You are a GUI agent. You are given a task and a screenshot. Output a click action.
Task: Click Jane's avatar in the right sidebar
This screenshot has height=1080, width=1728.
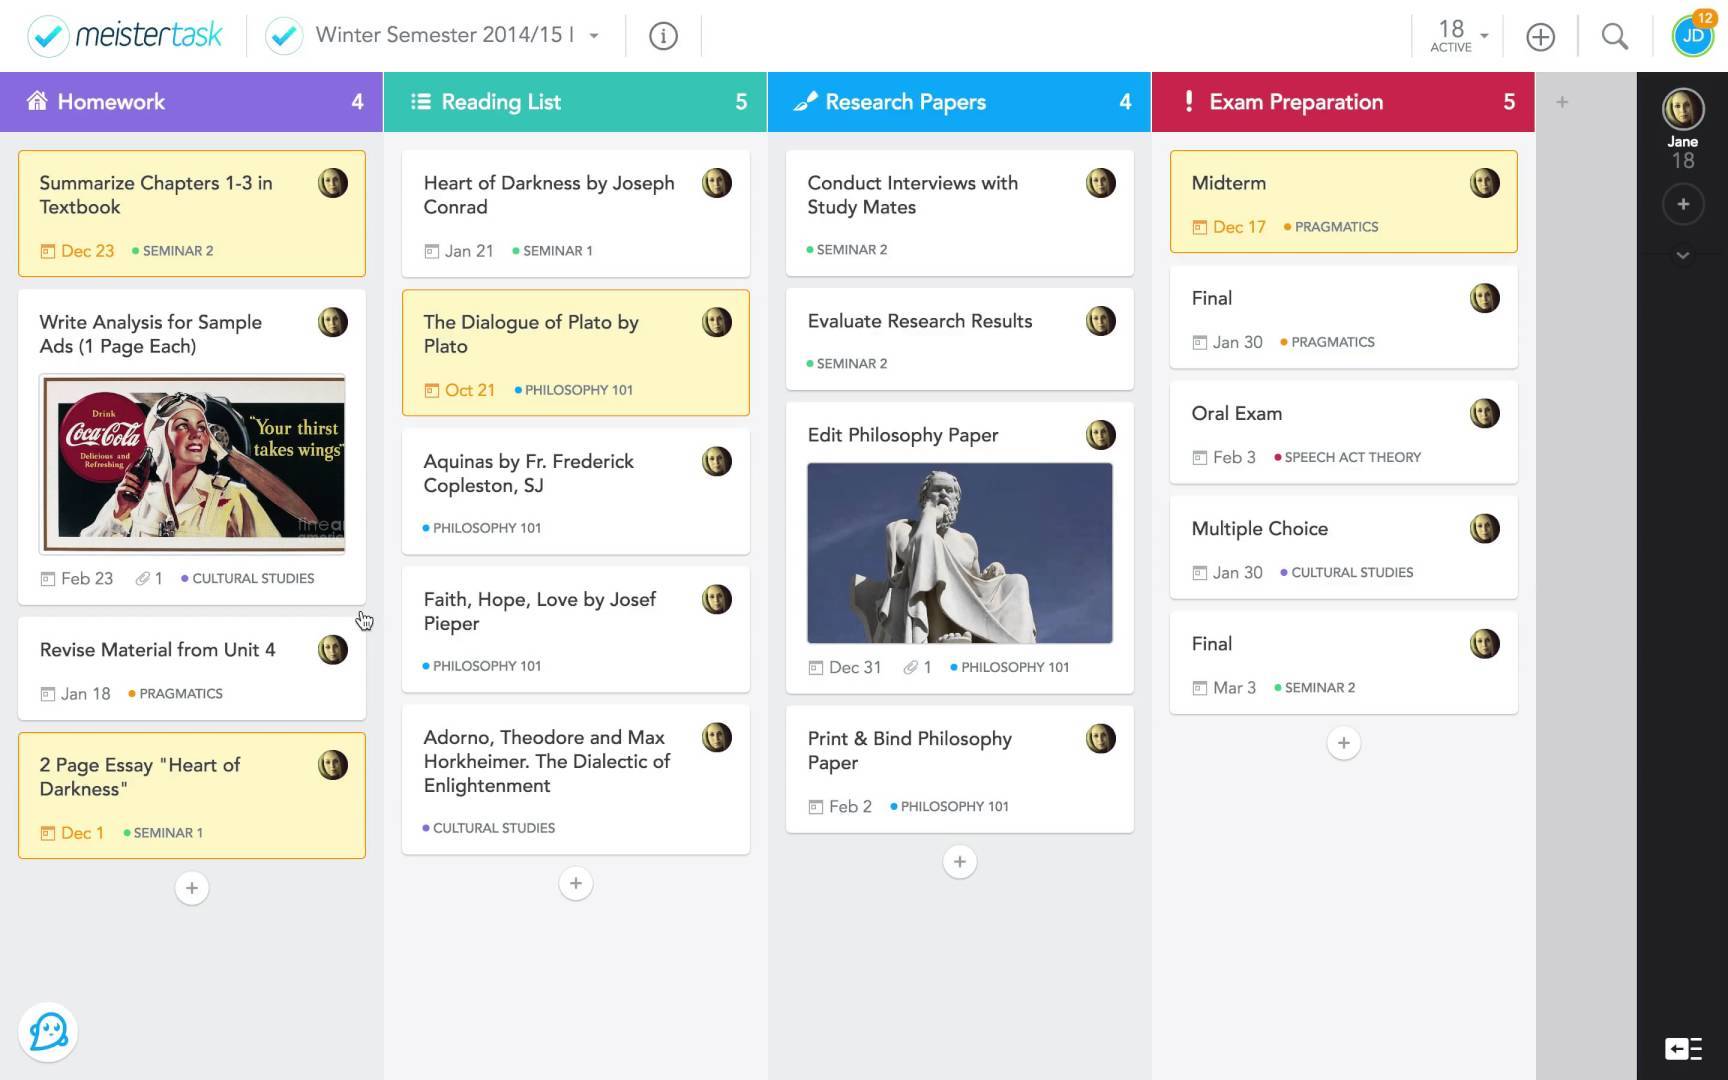(x=1683, y=109)
